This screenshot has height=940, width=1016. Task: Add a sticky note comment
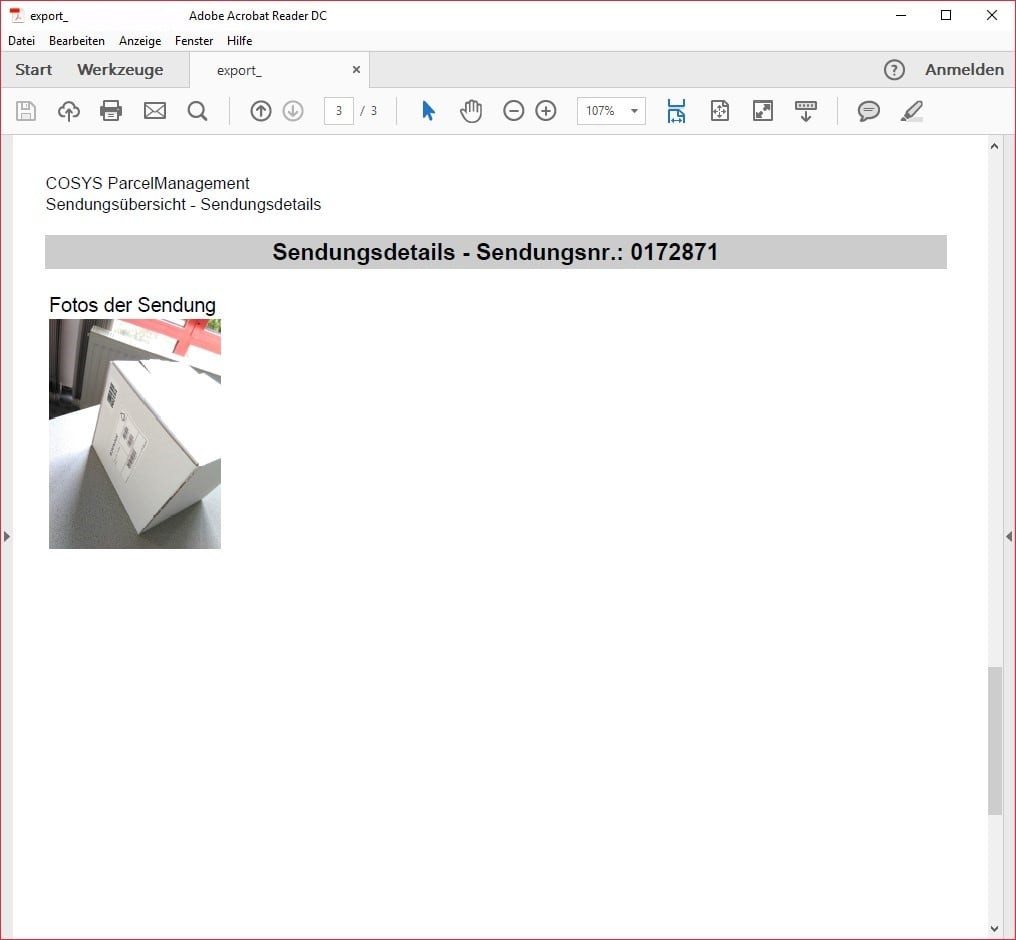[868, 111]
